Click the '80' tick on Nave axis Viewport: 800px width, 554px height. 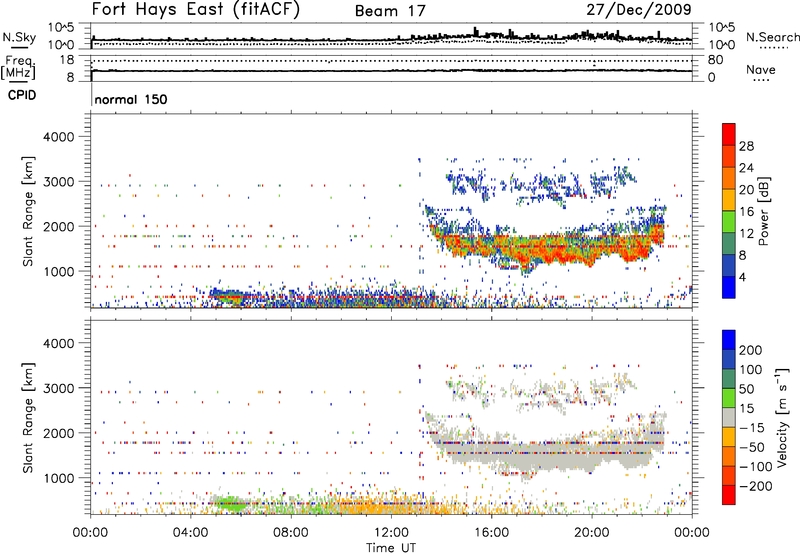[715, 60]
